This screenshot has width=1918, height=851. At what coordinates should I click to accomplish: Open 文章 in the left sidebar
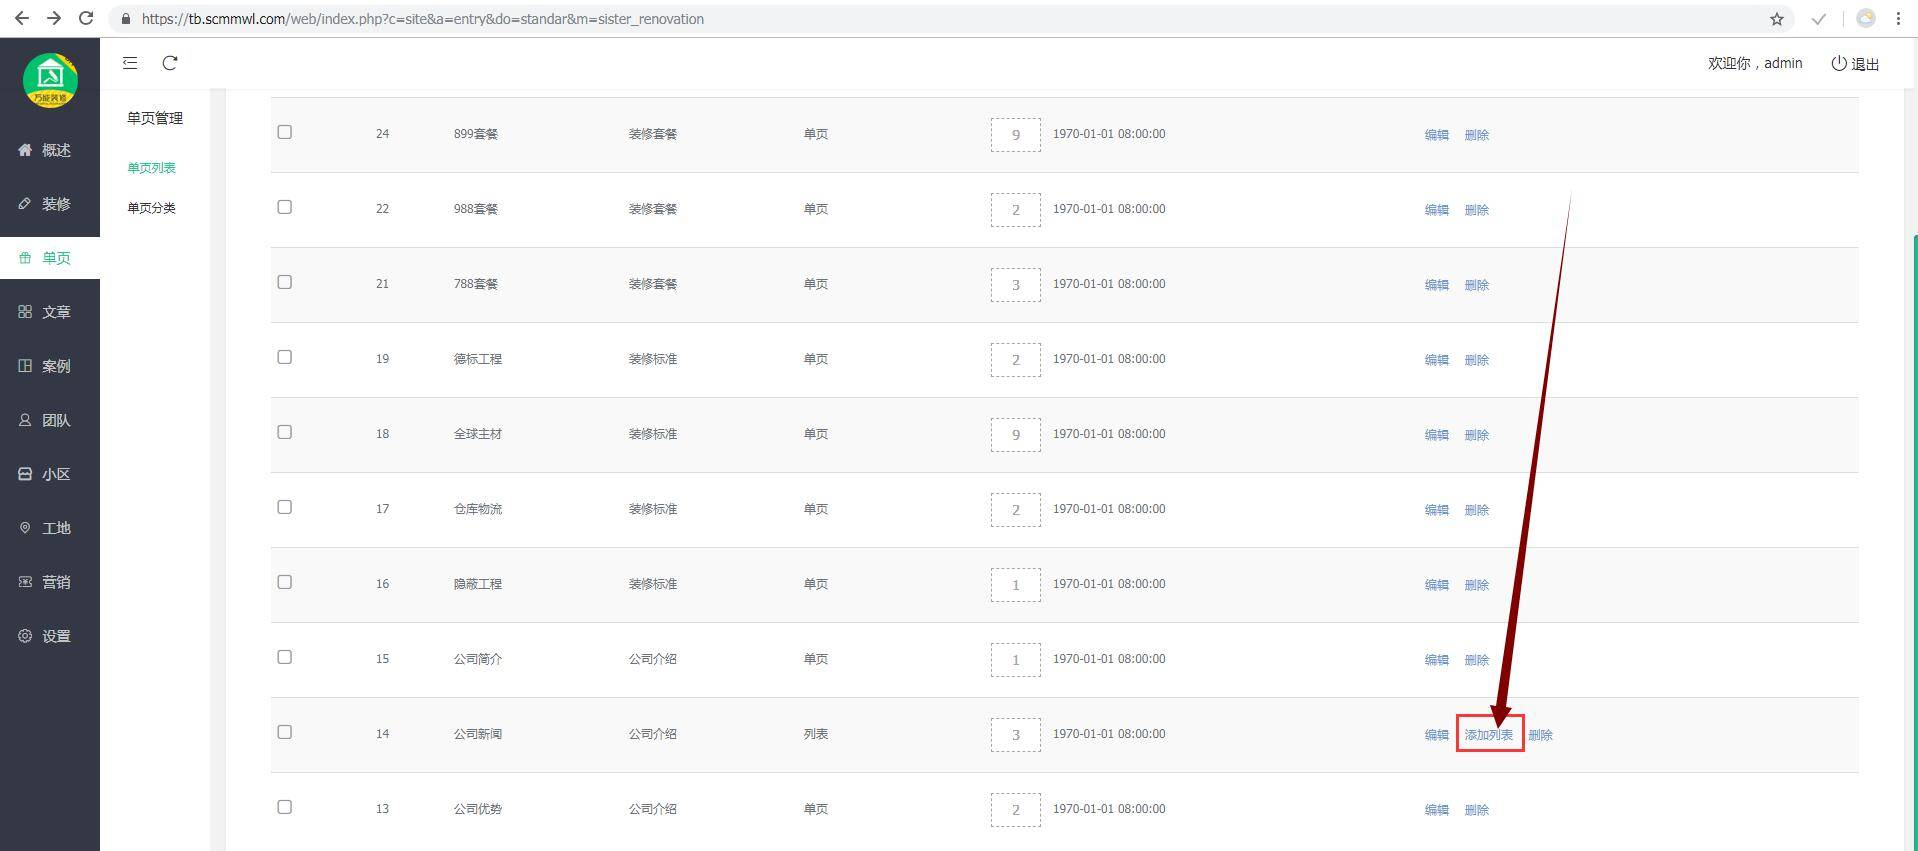click(x=50, y=312)
